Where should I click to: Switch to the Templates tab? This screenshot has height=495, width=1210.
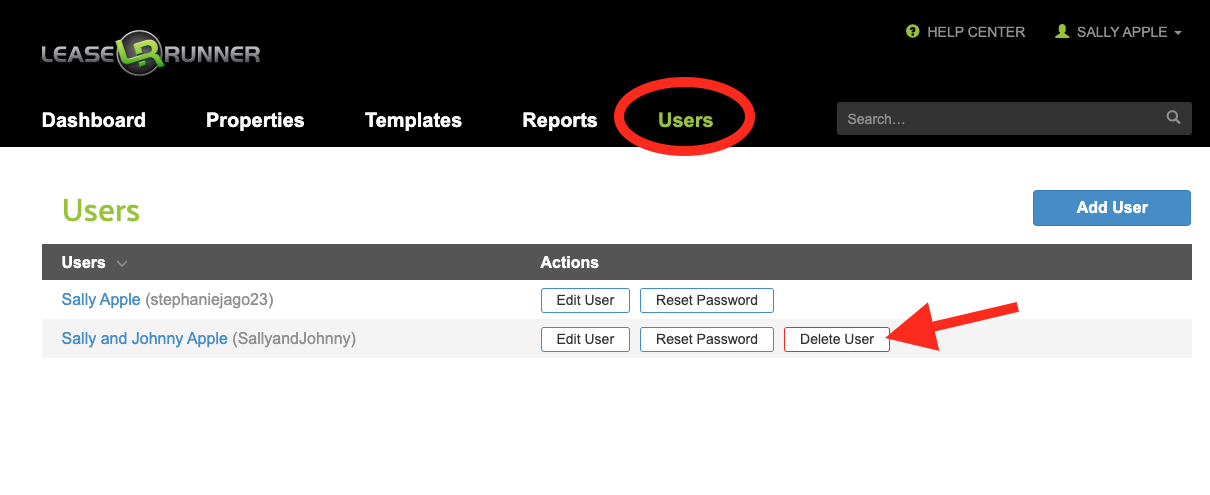tap(413, 120)
